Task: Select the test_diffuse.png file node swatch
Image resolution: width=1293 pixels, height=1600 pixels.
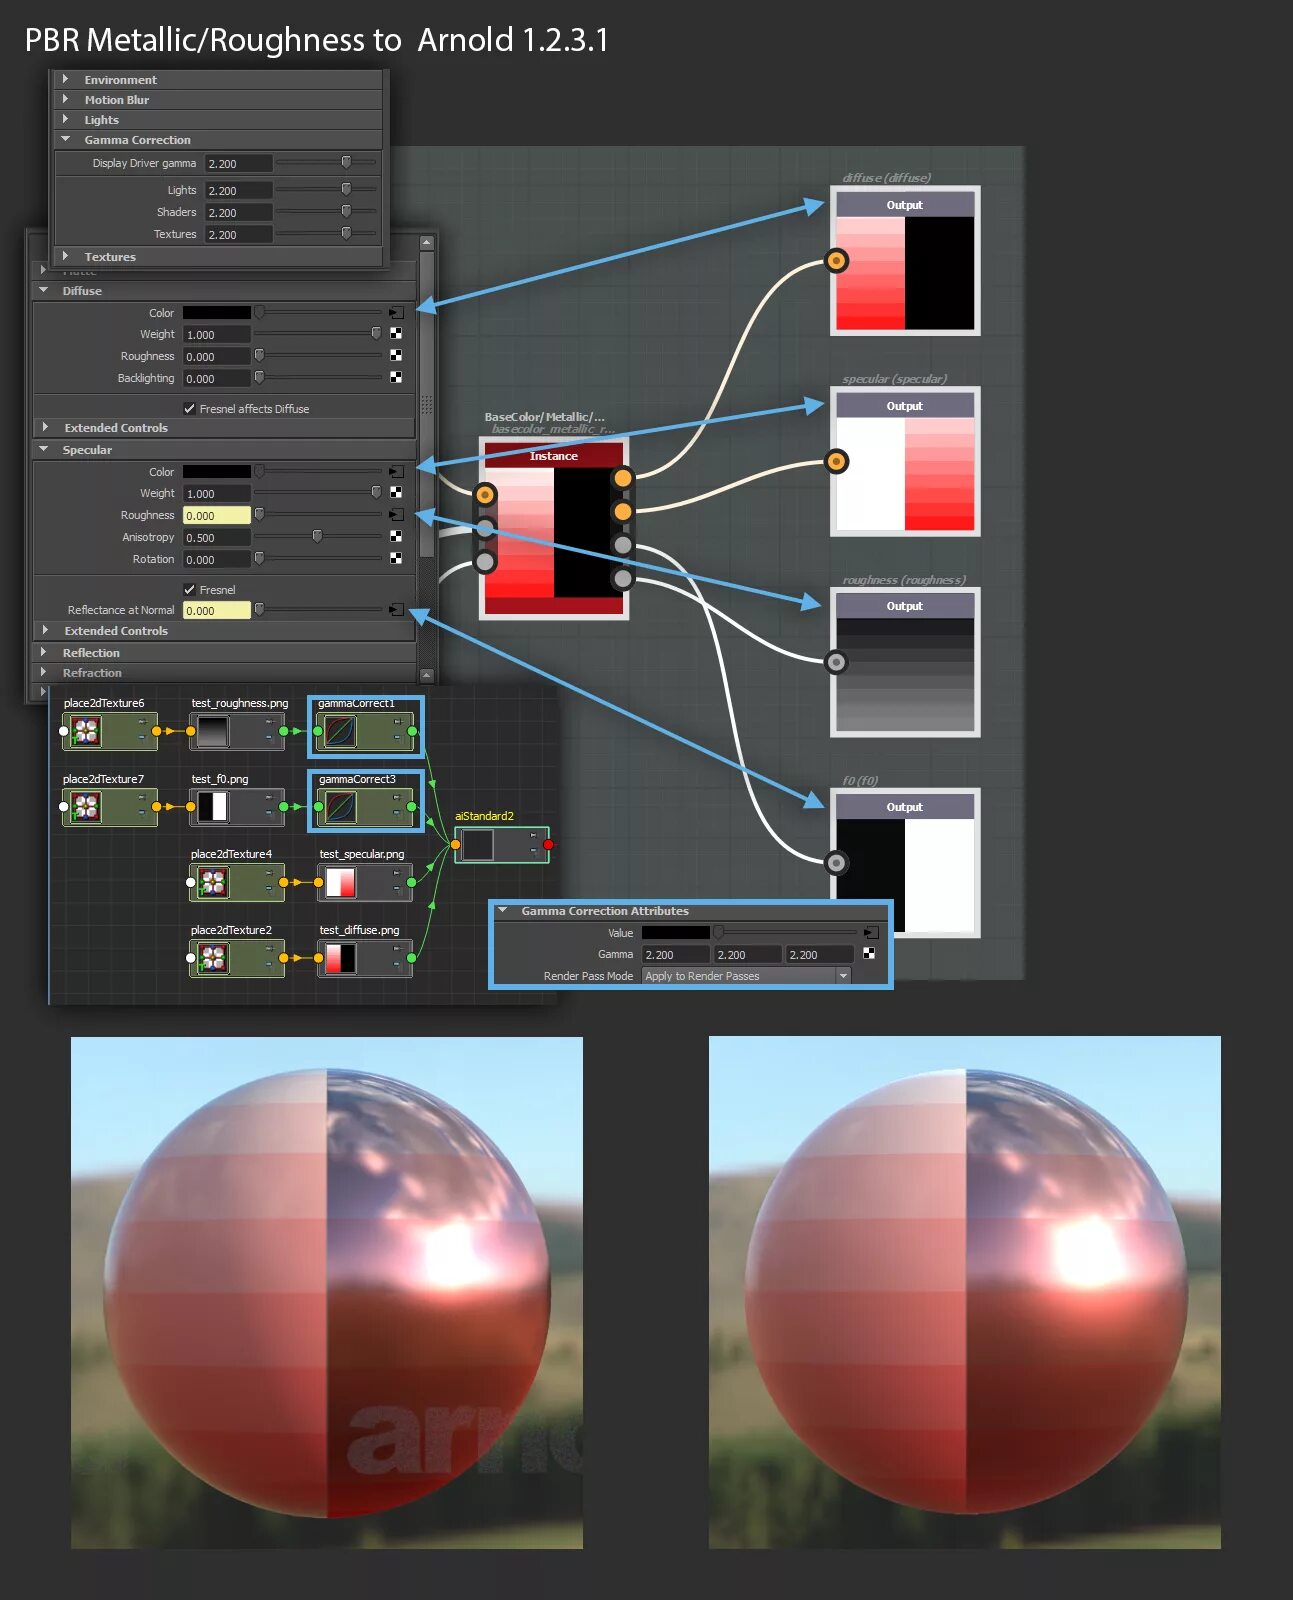Action: tap(341, 958)
